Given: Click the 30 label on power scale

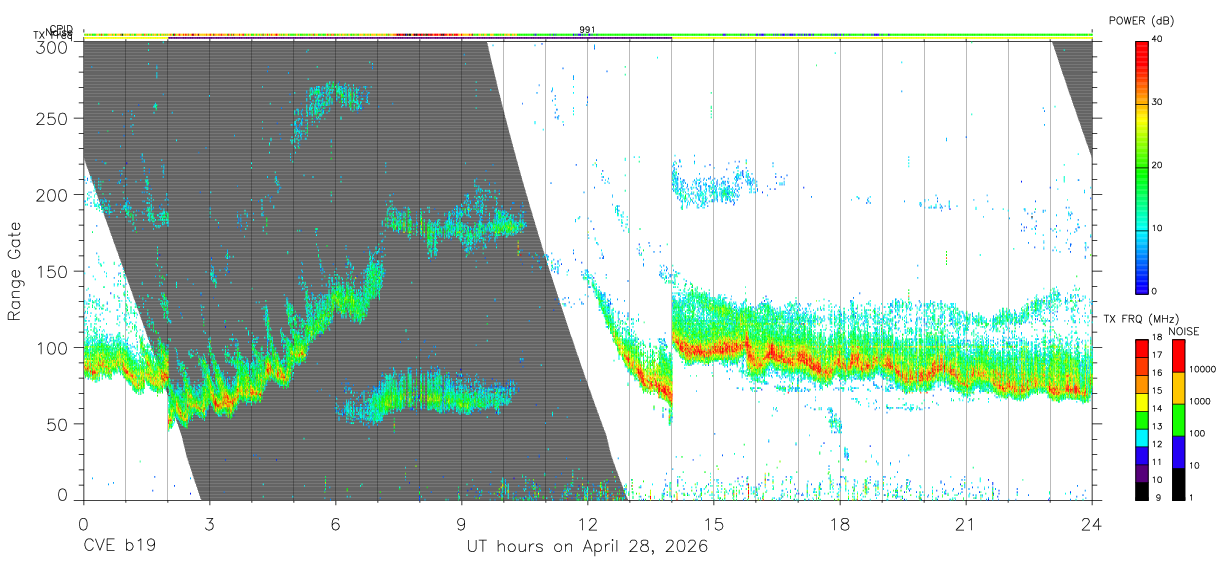Looking at the screenshot, I should click(x=1158, y=103).
